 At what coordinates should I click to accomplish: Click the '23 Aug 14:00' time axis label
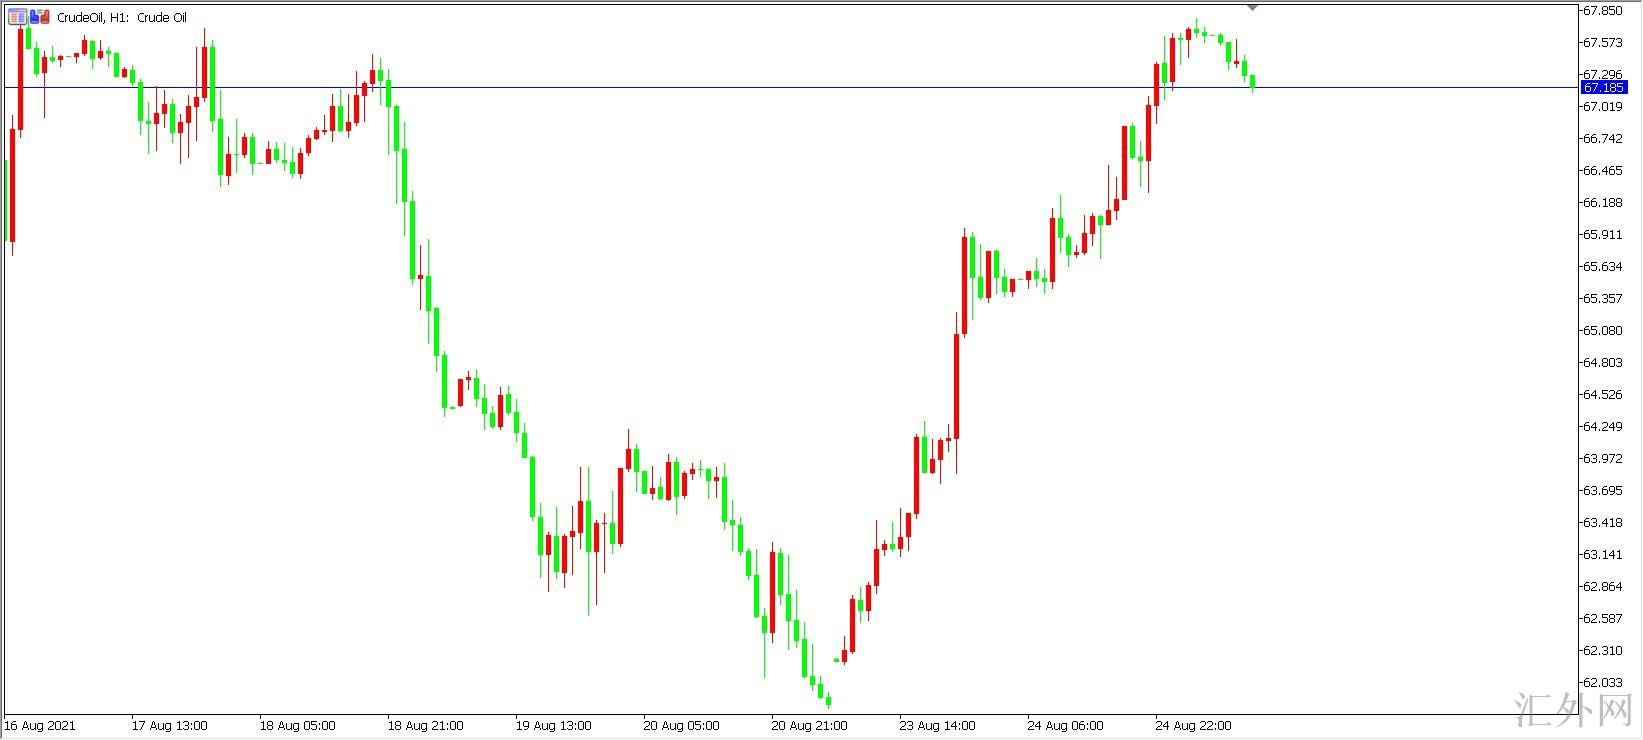pos(938,725)
